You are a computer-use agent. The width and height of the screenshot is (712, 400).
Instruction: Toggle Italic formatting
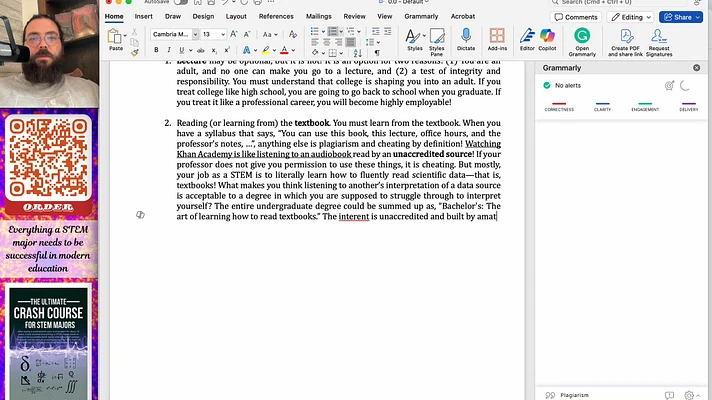pos(169,50)
